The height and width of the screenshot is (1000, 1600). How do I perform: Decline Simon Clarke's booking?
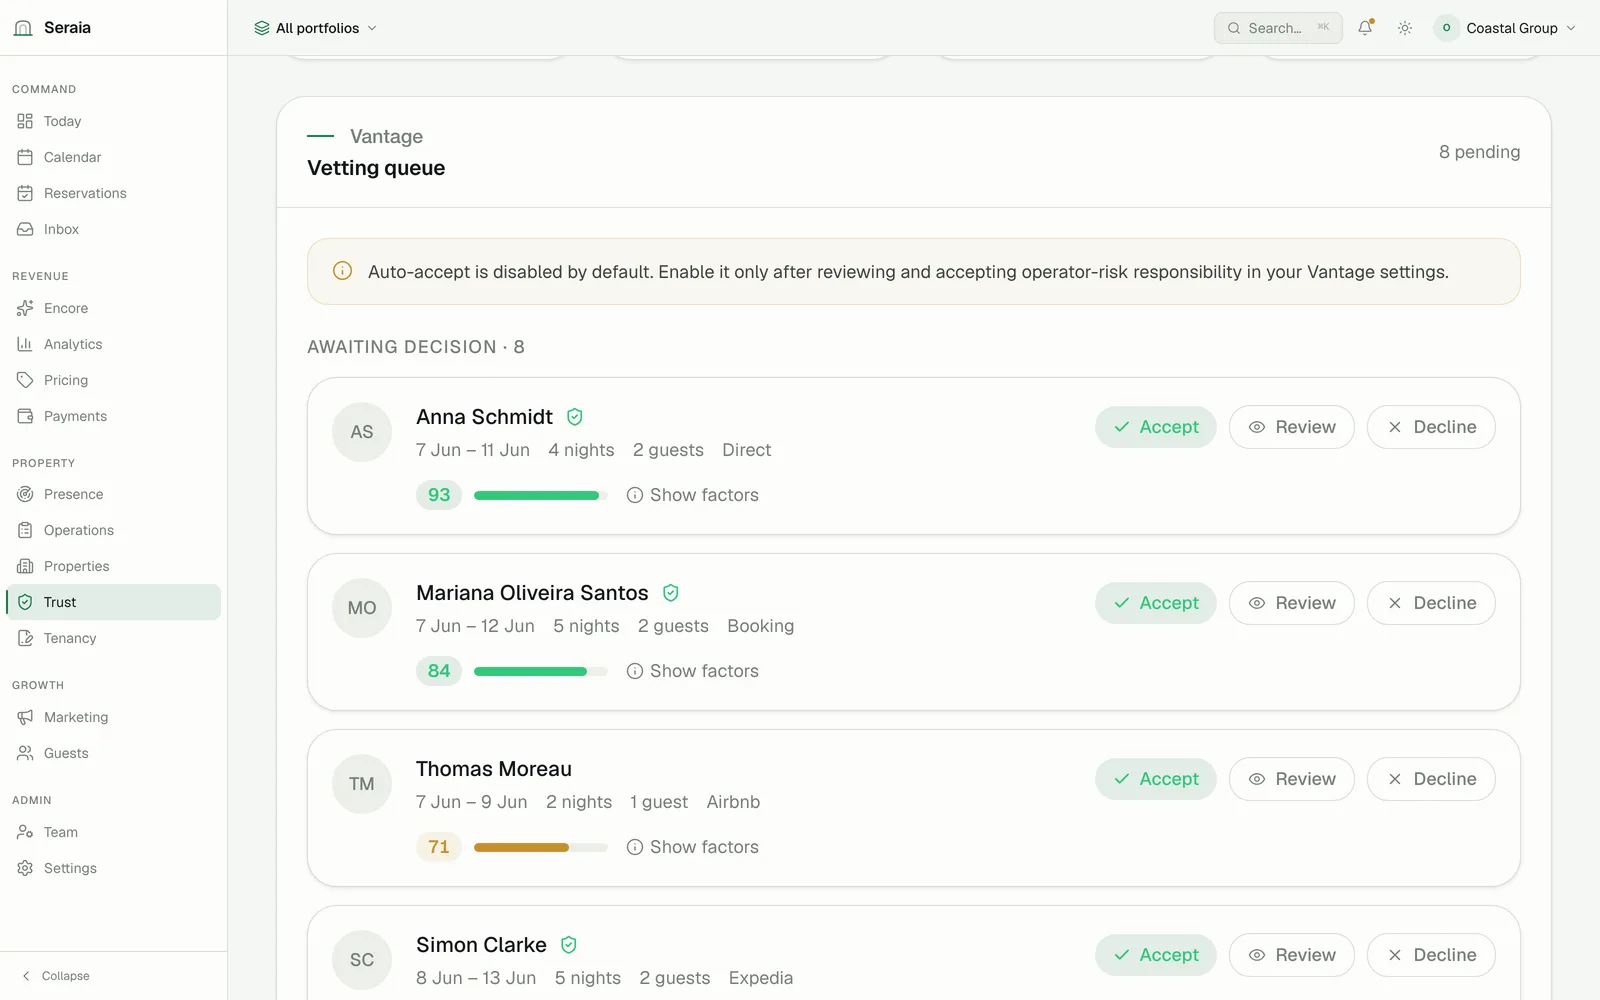tap(1431, 955)
